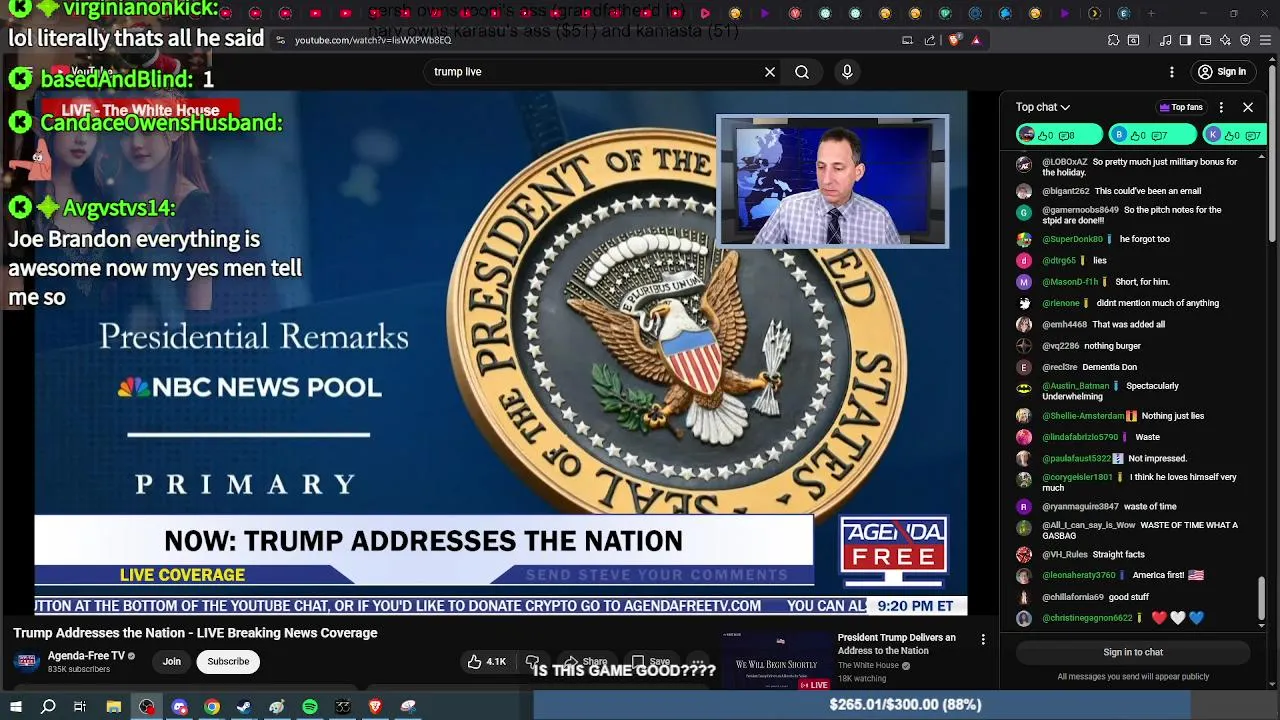Click the video title Trump Addresses the Nation

tap(195, 633)
